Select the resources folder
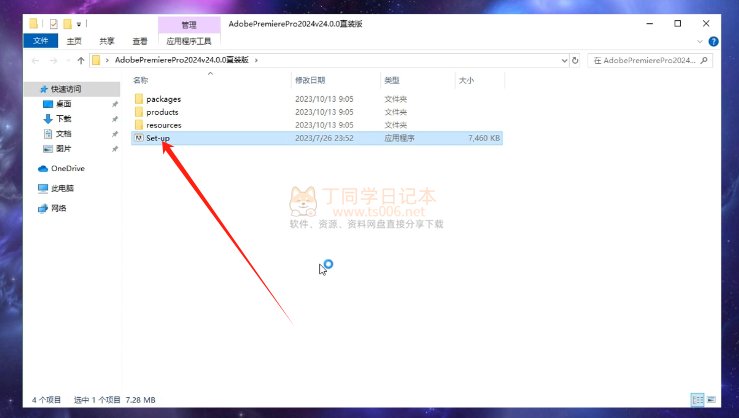The width and height of the screenshot is (739, 418). tap(164, 125)
